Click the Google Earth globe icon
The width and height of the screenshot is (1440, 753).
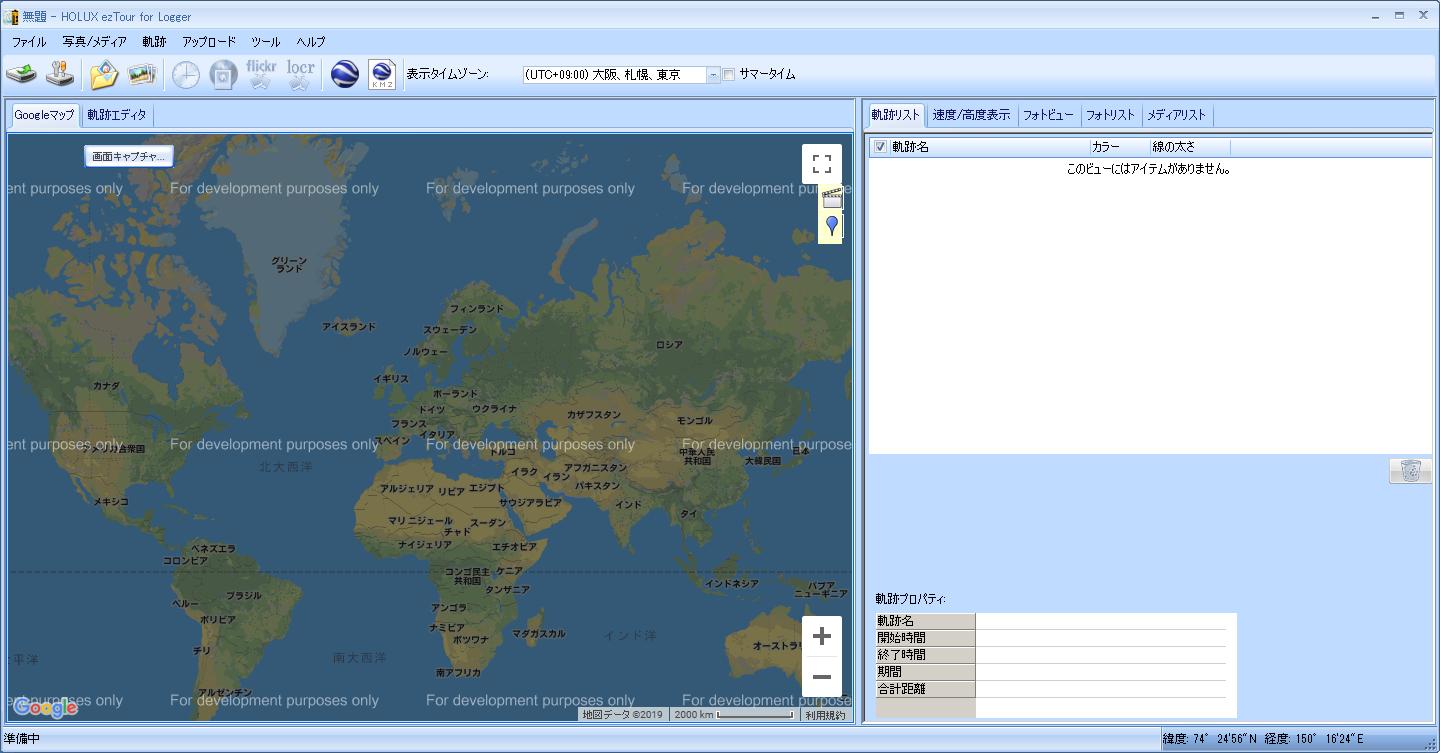click(x=345, y=74)
